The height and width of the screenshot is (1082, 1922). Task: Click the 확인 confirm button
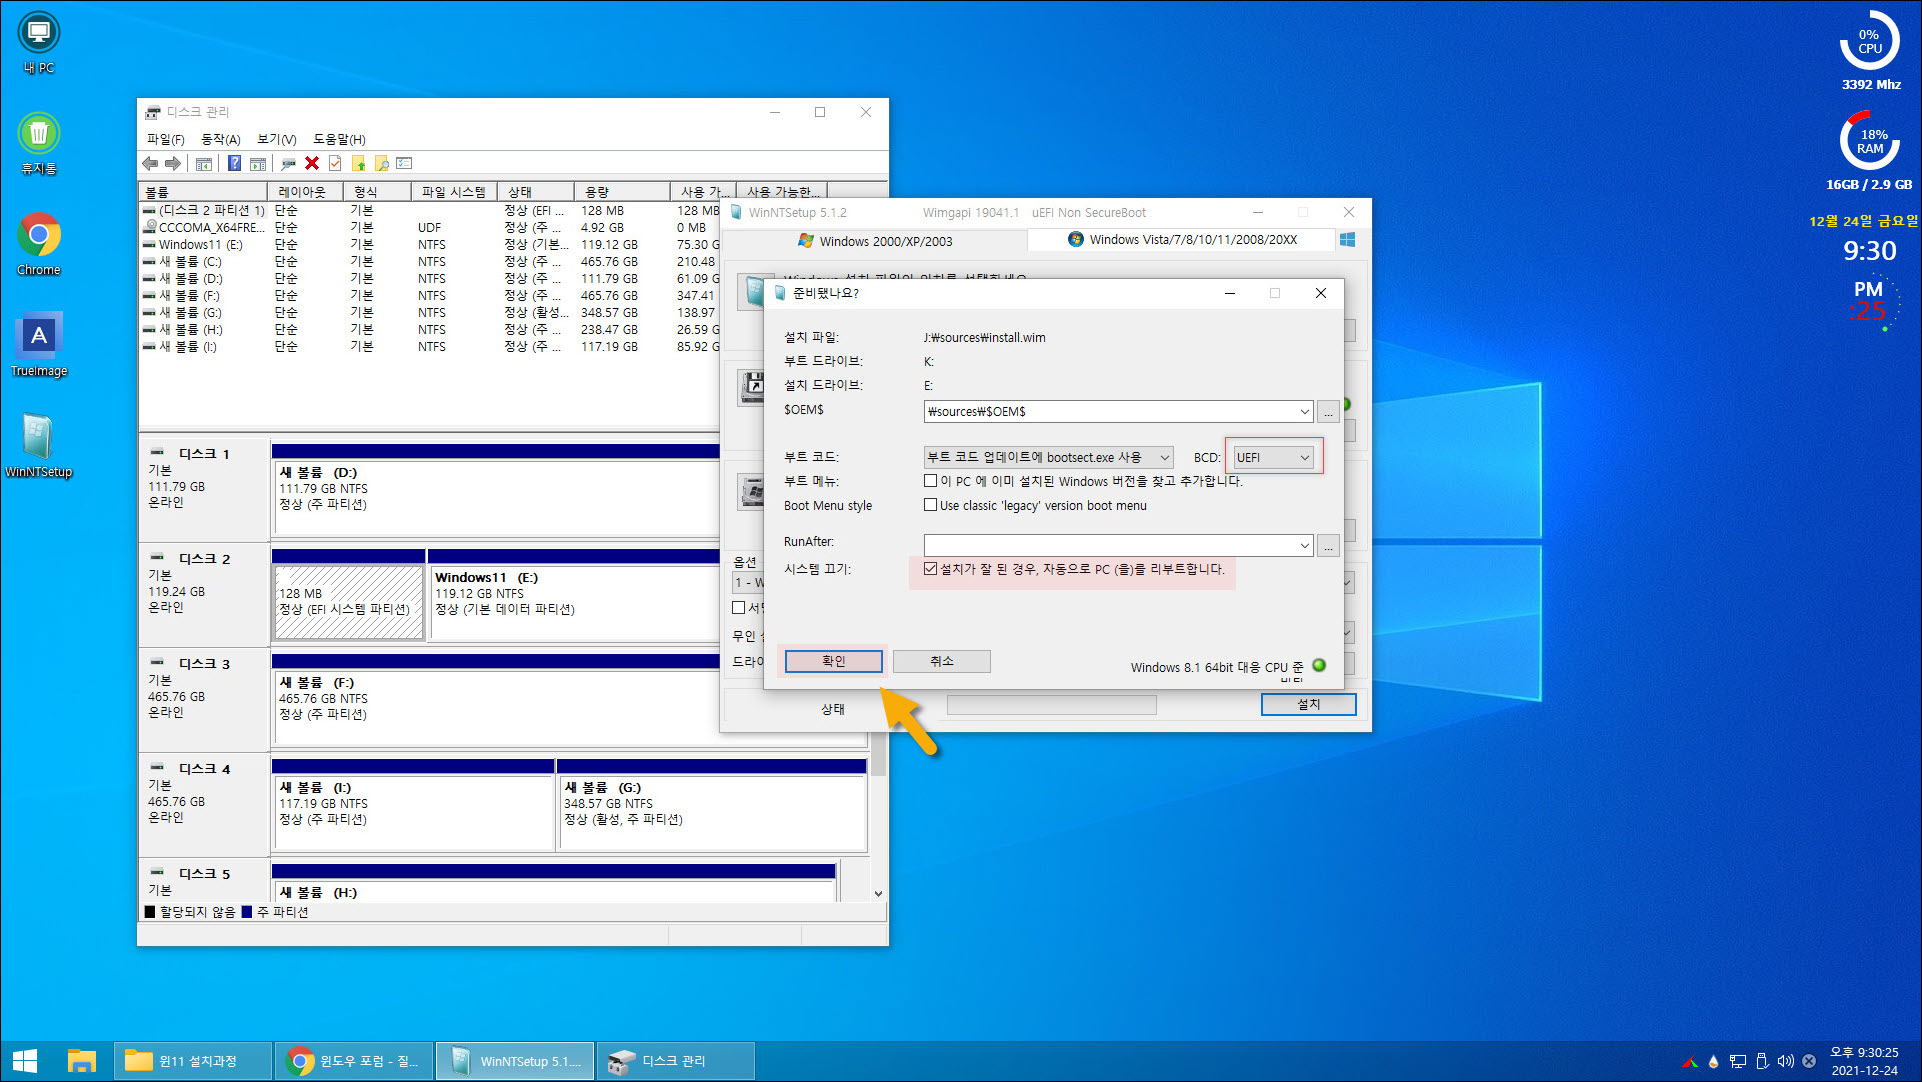833,661
